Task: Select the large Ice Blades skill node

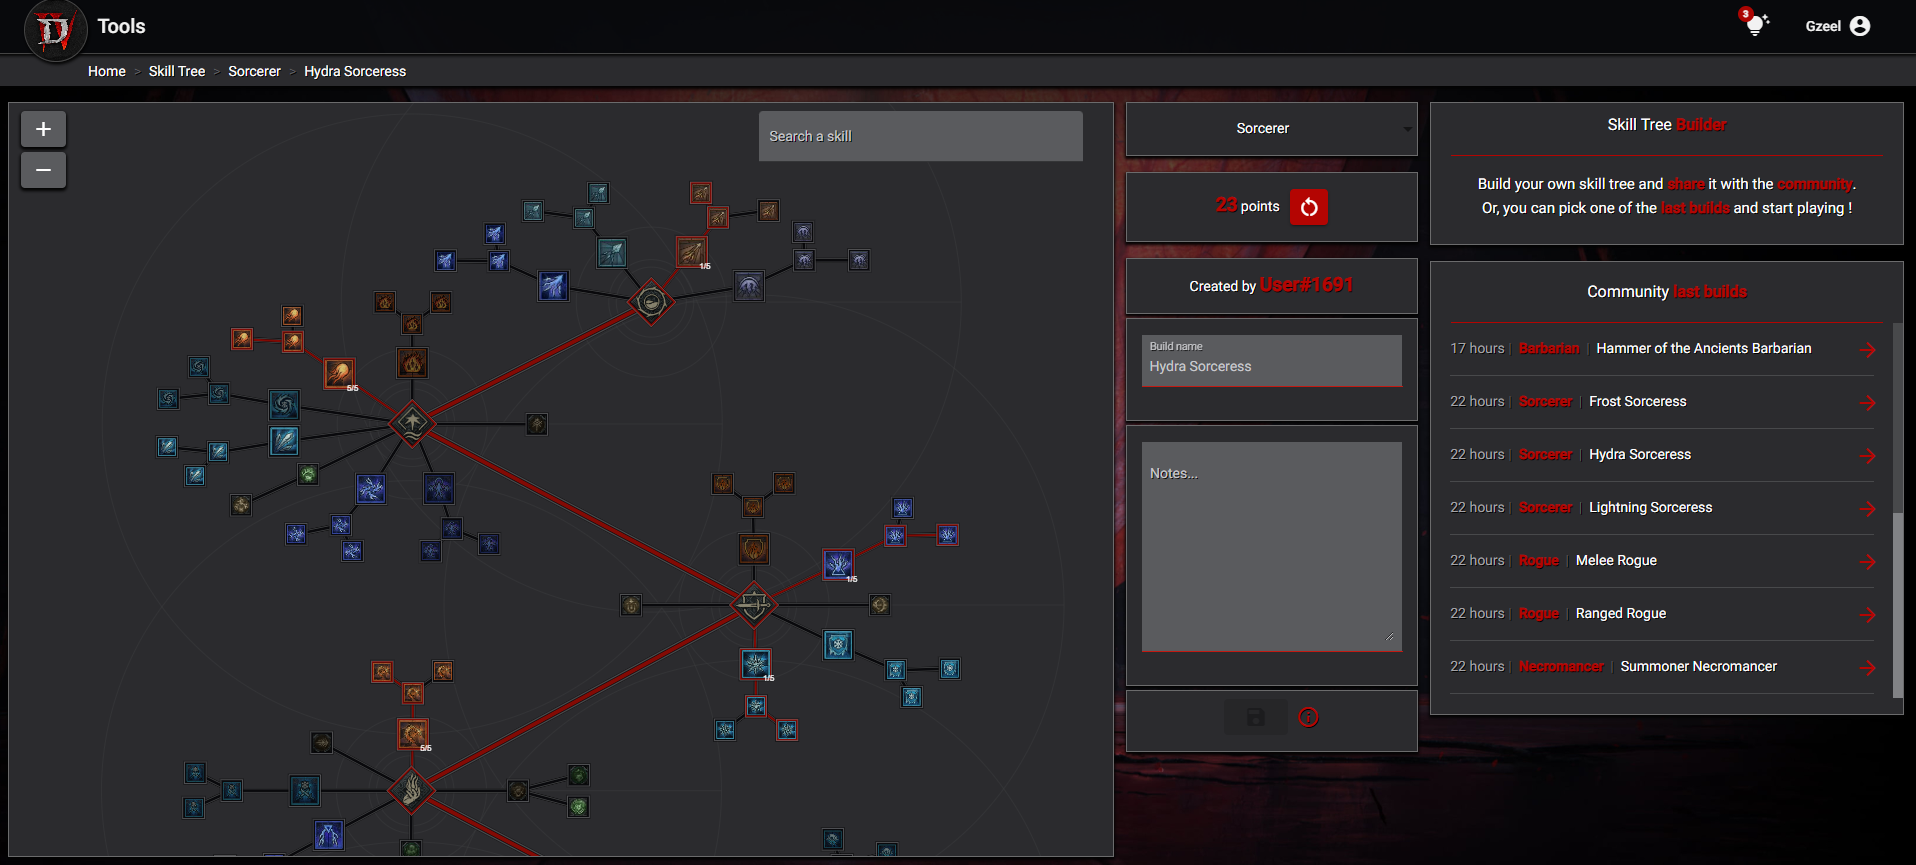Action: (305, 791)
